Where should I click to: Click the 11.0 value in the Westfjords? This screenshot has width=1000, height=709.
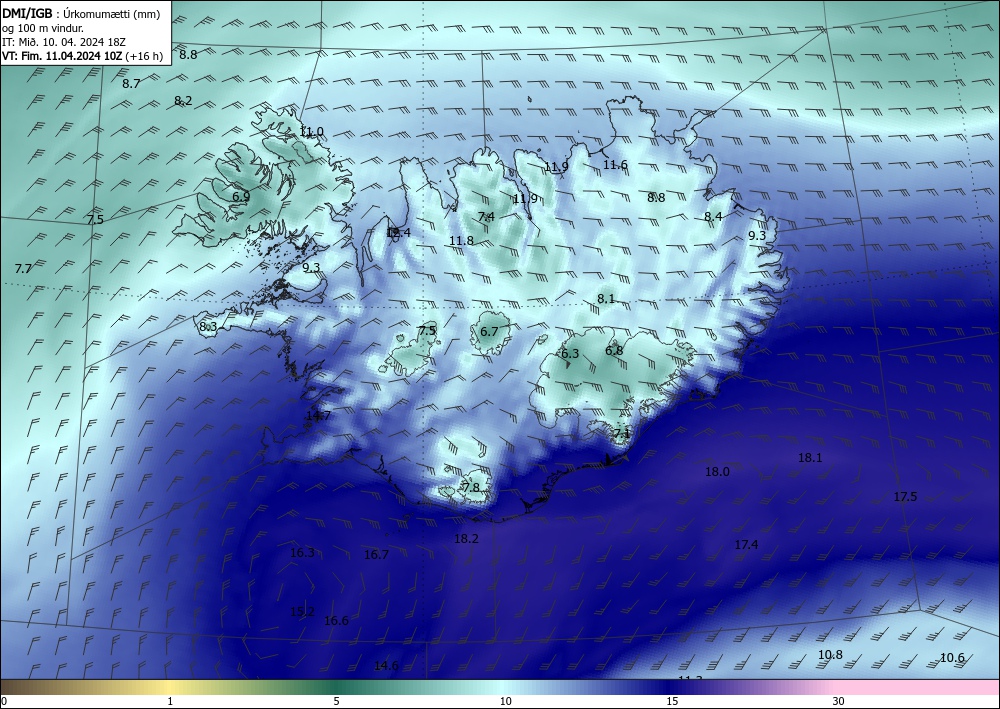point(312,132)
